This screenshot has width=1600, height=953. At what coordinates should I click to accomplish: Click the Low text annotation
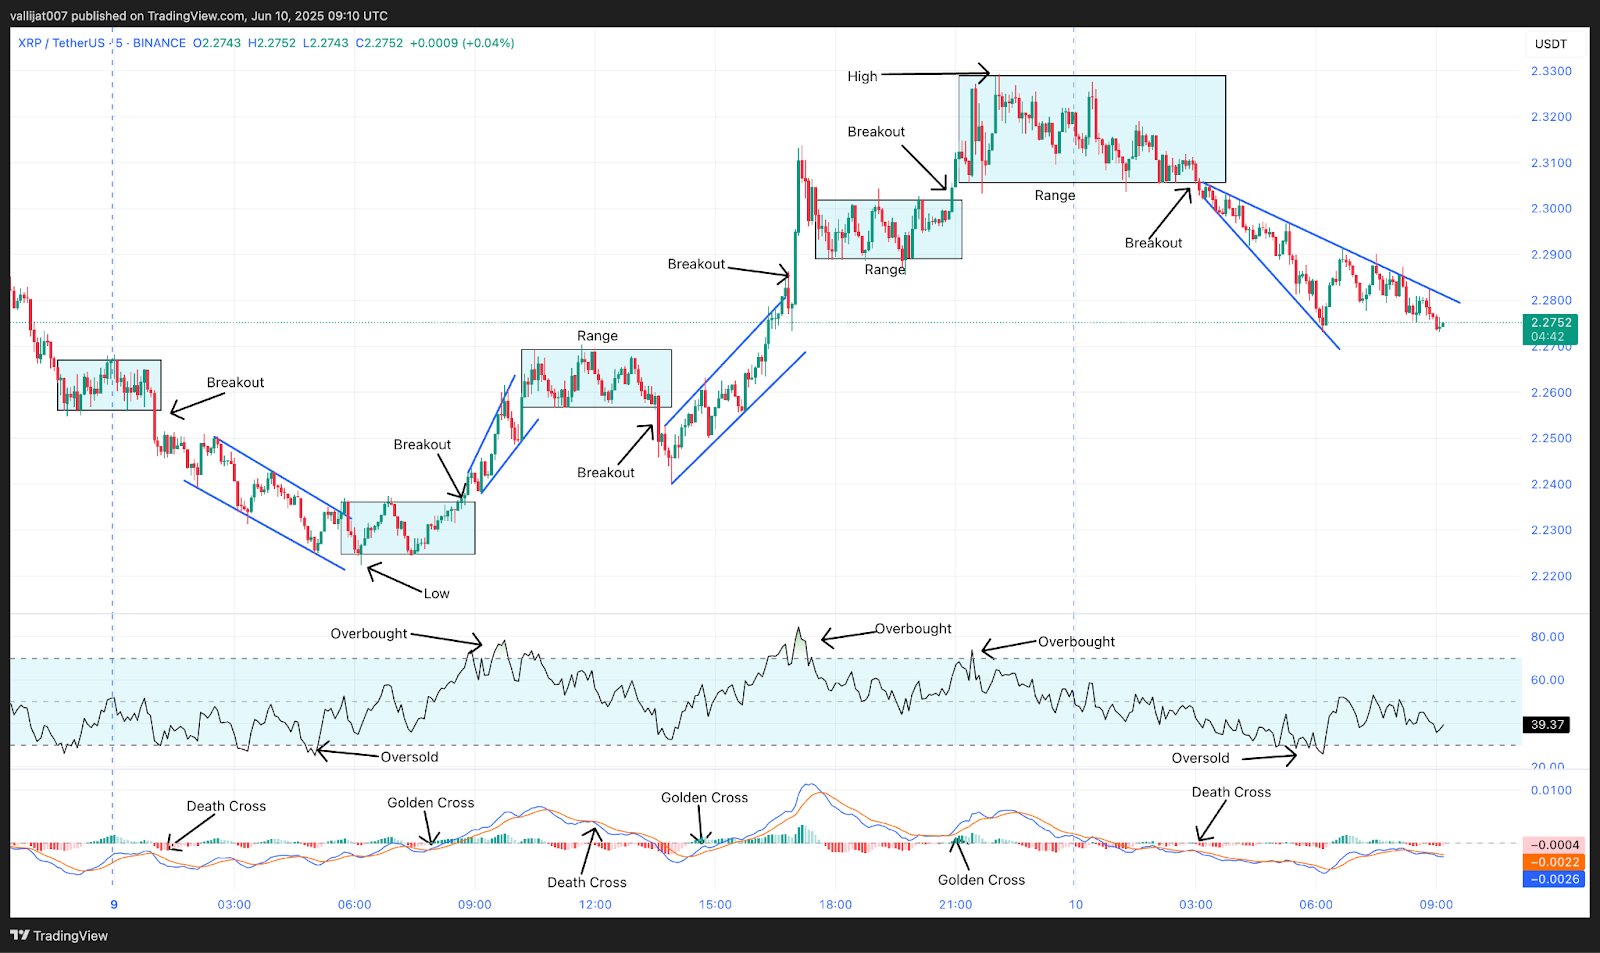click(x=437, y=593)
